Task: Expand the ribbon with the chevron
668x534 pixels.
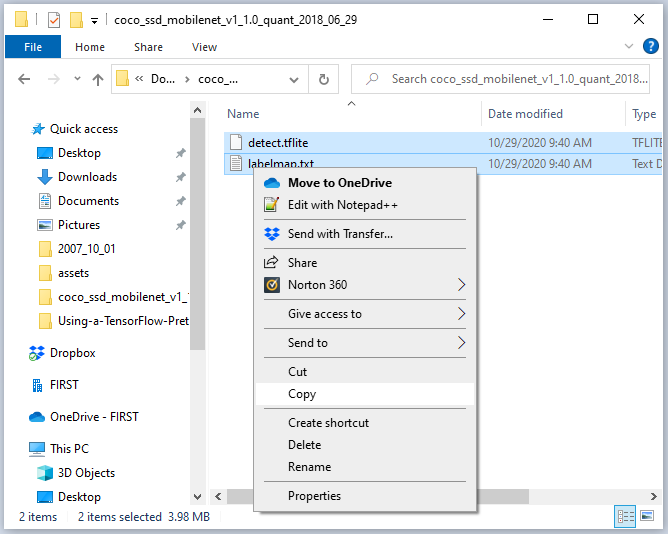Action: click(629, 46)
